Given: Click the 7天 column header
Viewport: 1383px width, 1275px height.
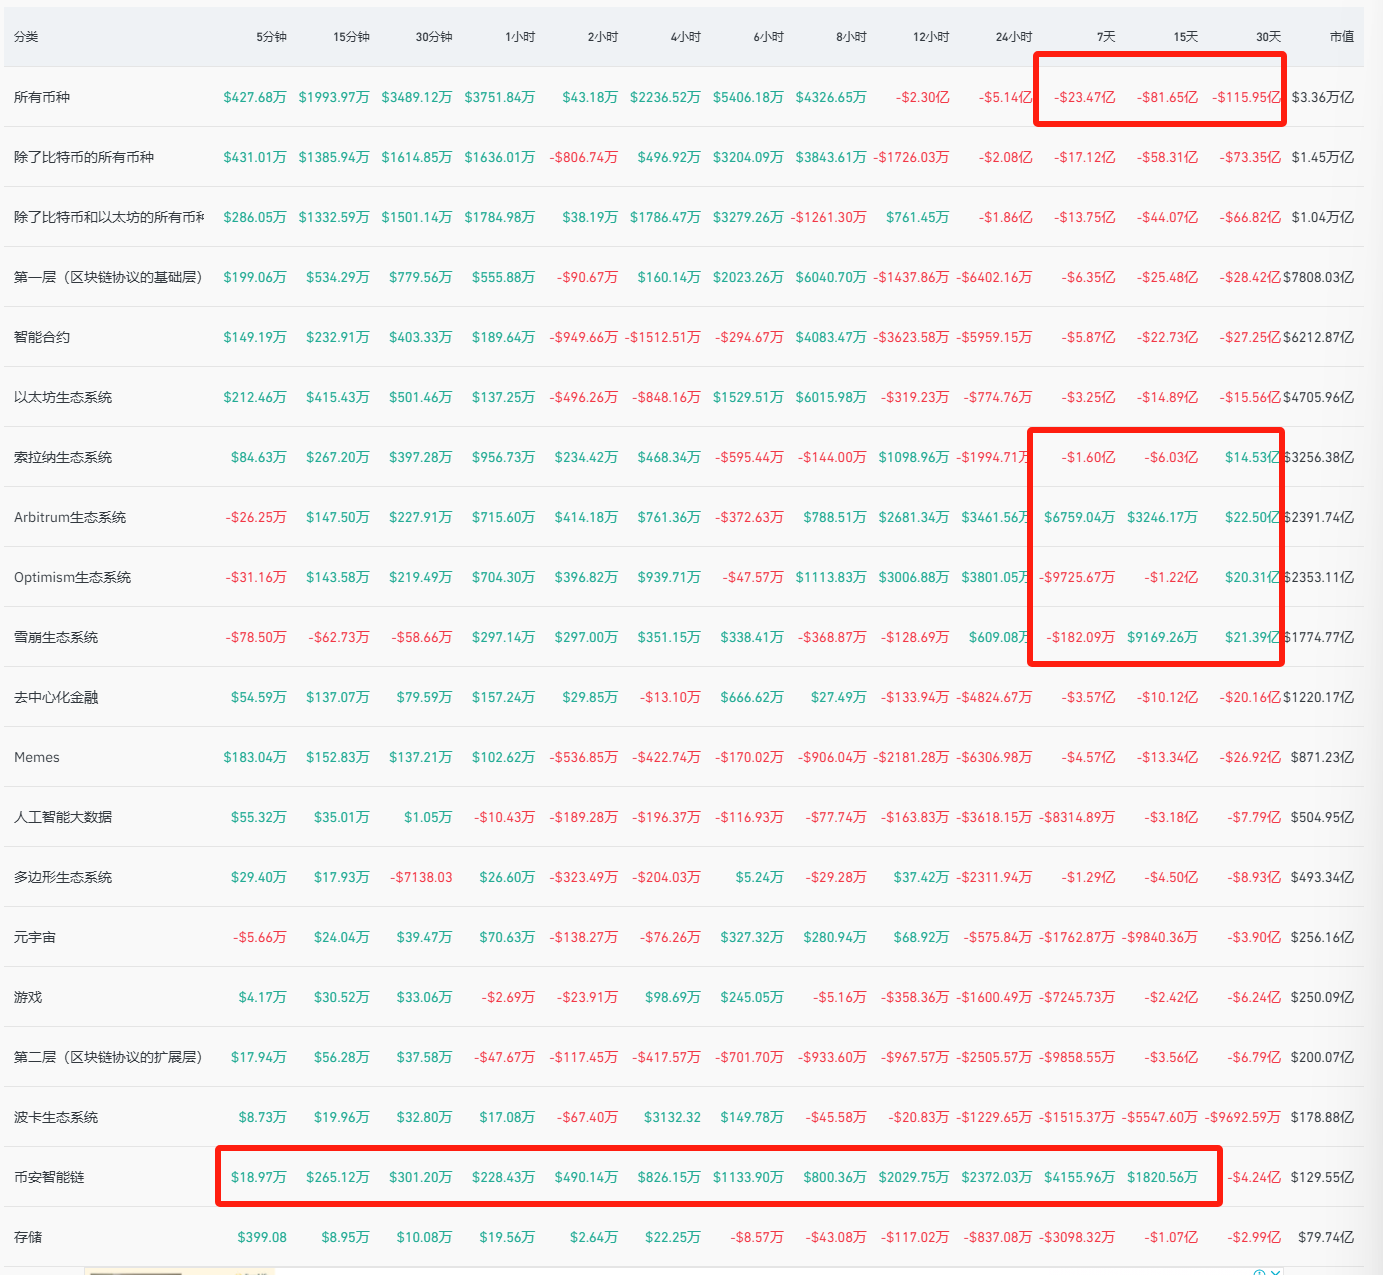Looking at the screenshot, I should pyautogui.click(x=1105, y=37).
